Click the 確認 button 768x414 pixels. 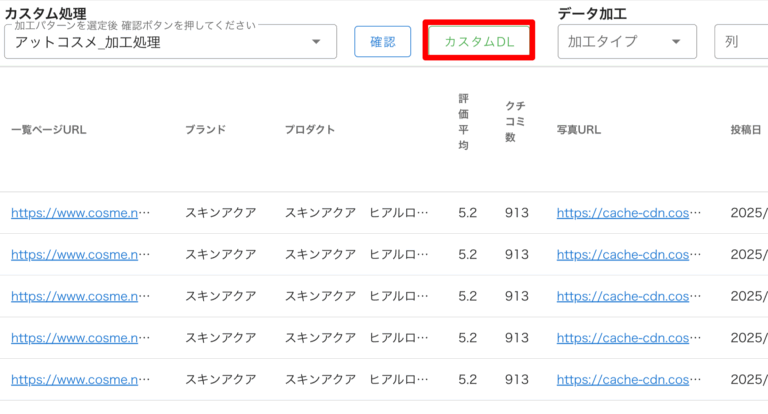[382, 42]
